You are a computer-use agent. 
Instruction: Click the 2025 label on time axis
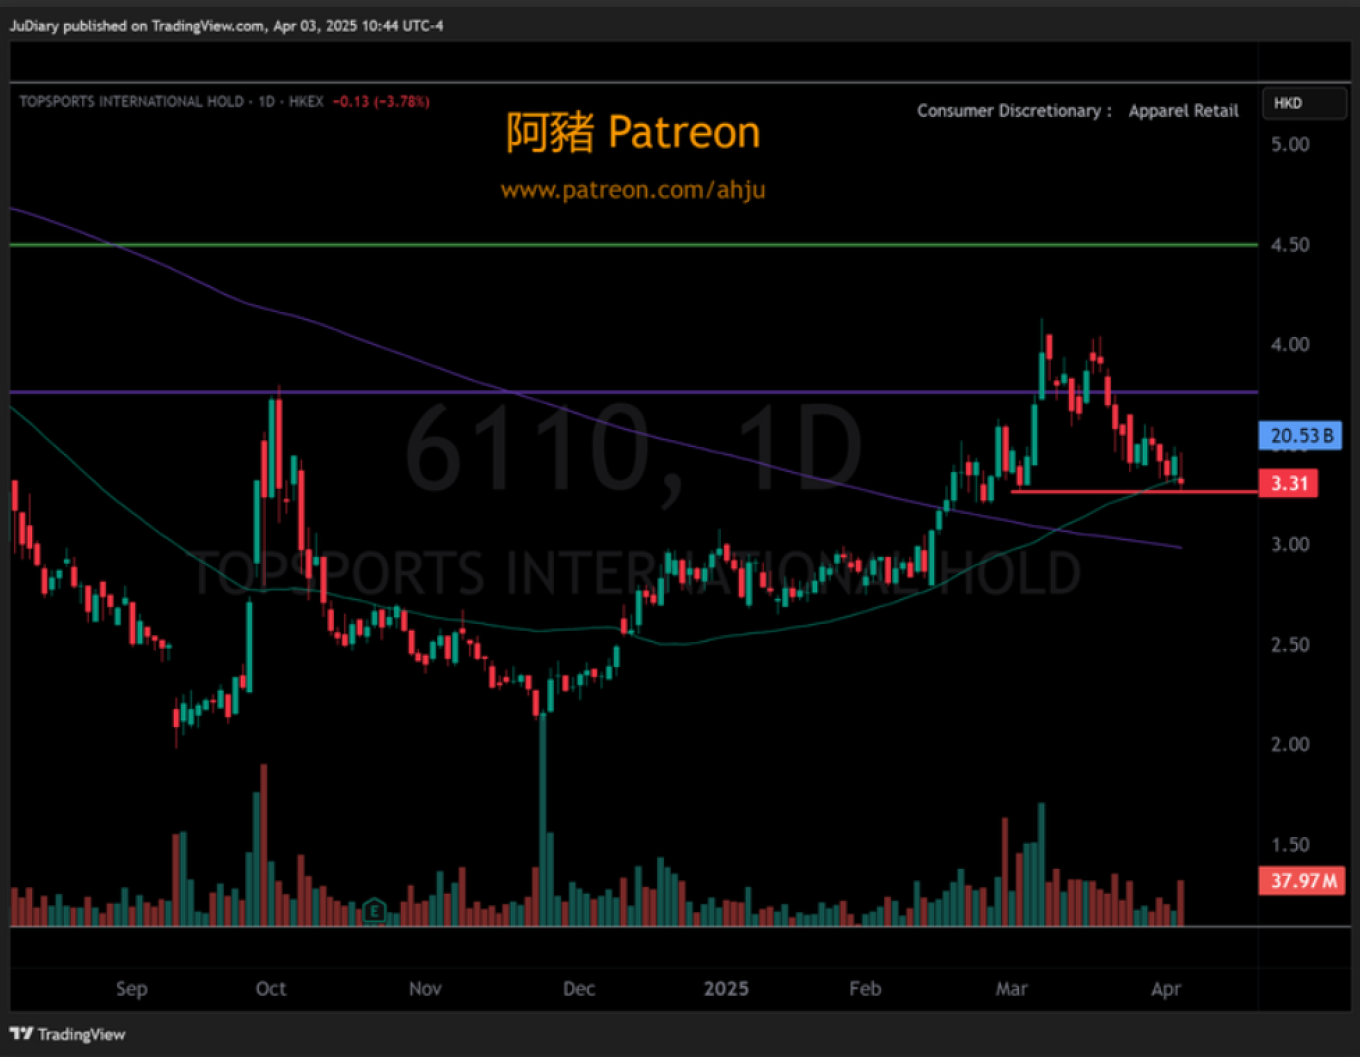pos(726,988)
